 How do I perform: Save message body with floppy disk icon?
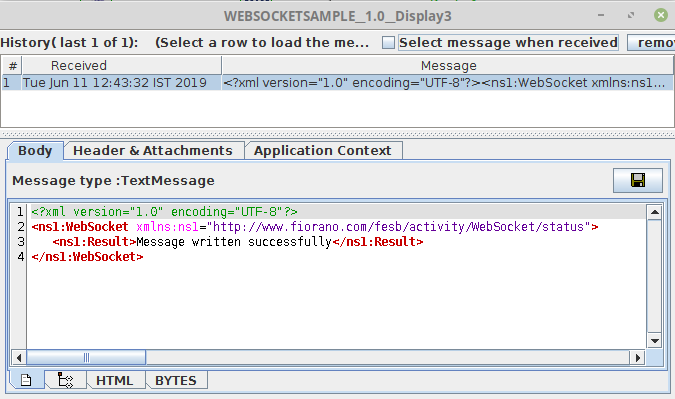(638, 180)
